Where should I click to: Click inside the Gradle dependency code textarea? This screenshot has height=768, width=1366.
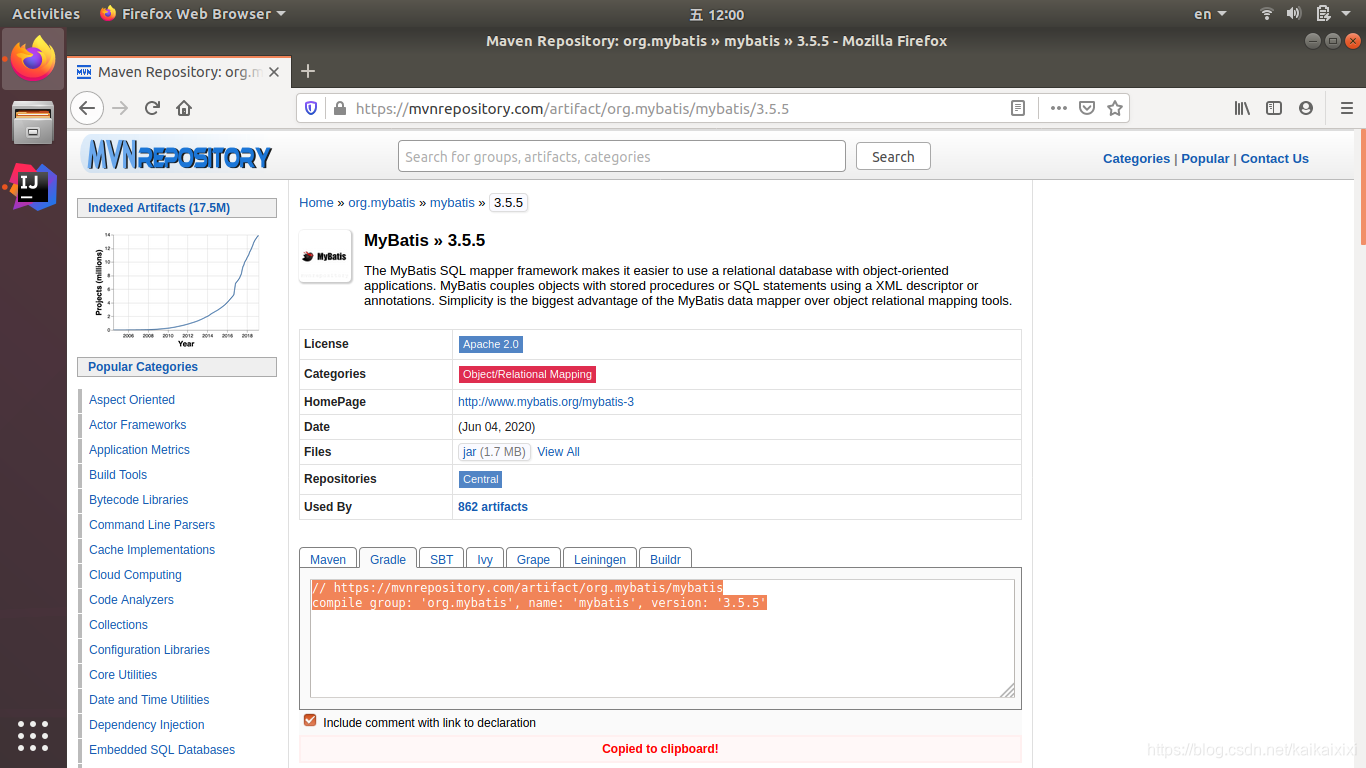(x=662, y=638)
